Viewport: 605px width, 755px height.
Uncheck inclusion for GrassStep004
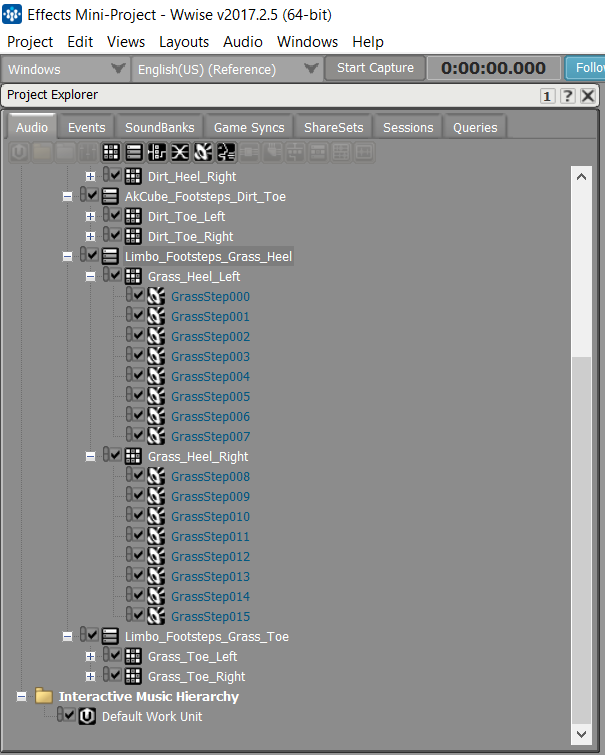[139, 375]
